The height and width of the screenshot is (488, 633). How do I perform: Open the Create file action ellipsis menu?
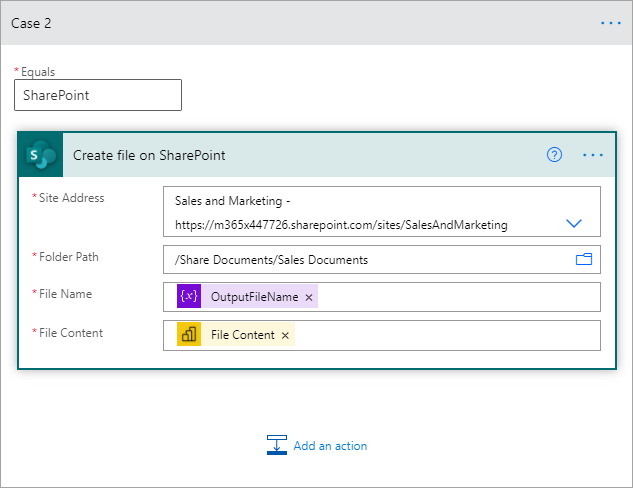pos(593,155)
